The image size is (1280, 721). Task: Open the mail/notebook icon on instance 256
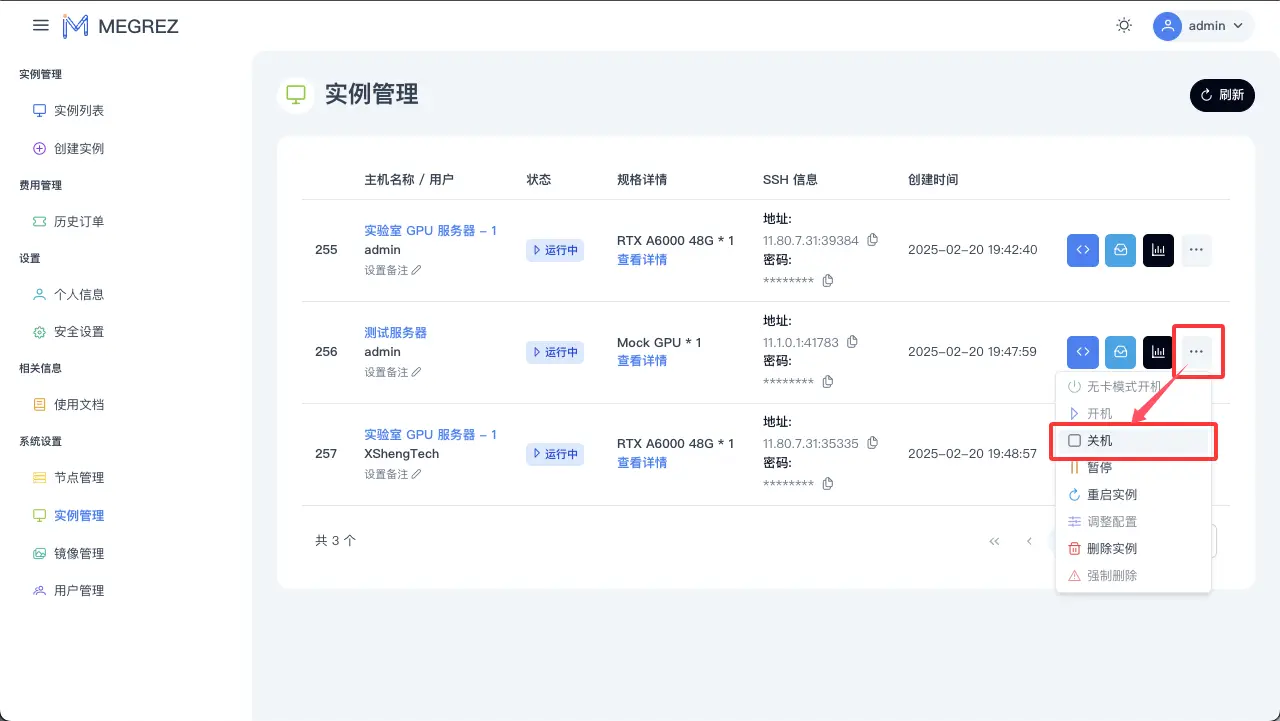pos(1120,351)
